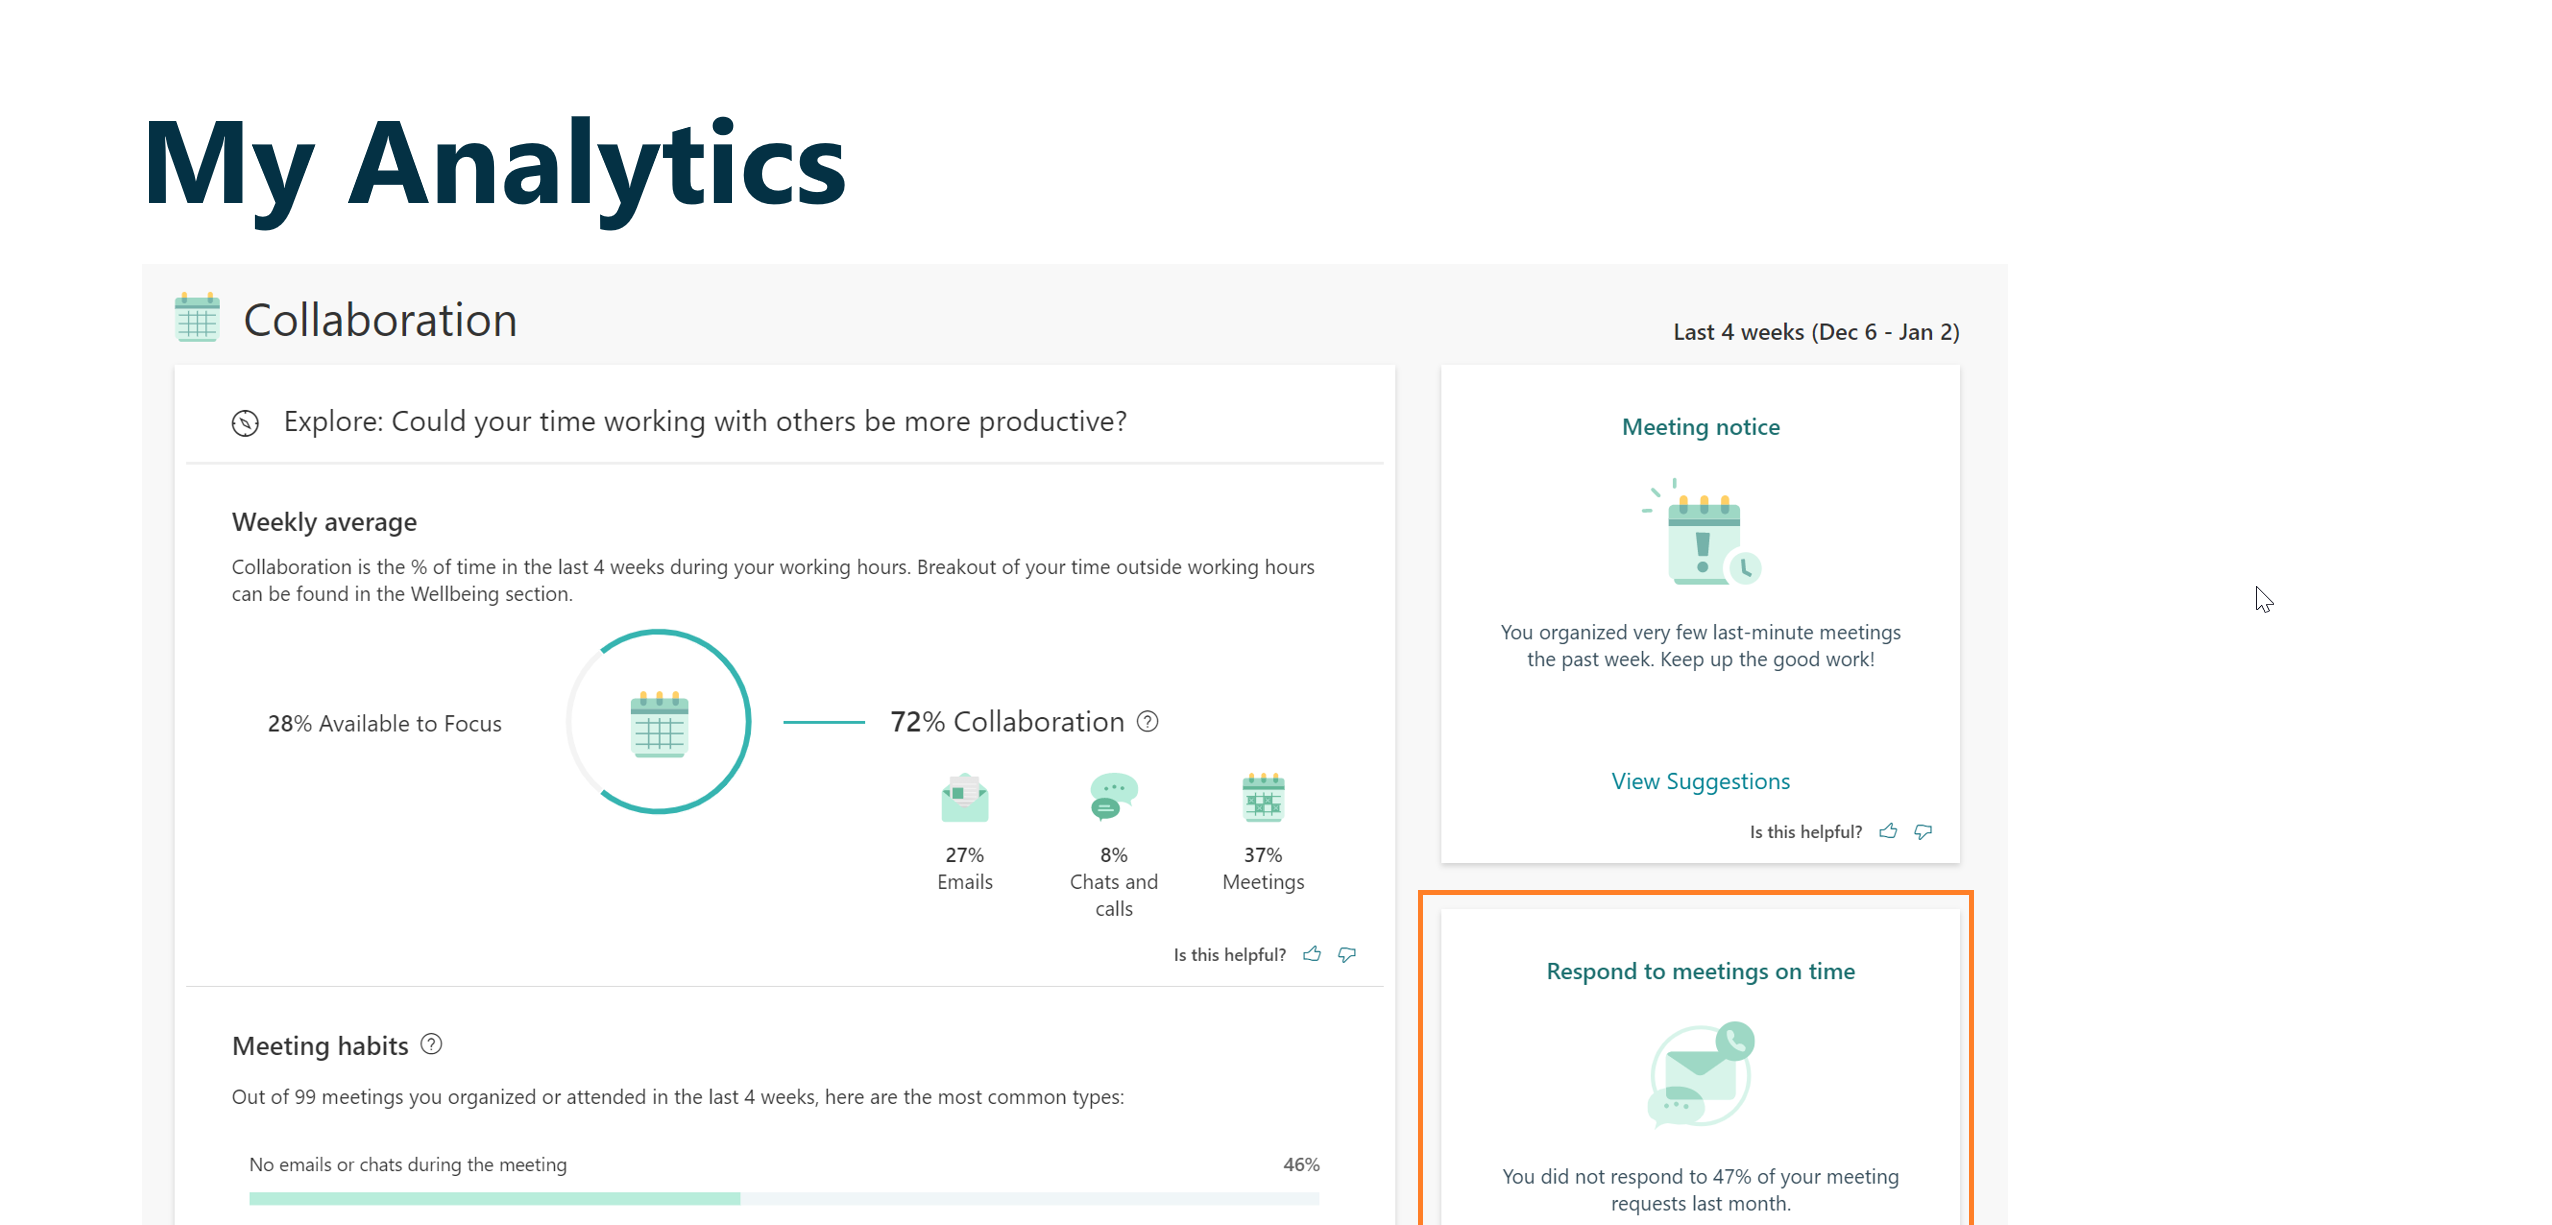Viewport: 2552px width, 1225px height.
Task: Click the No emails or chats progress bar
Action: tap(784, 1198)
